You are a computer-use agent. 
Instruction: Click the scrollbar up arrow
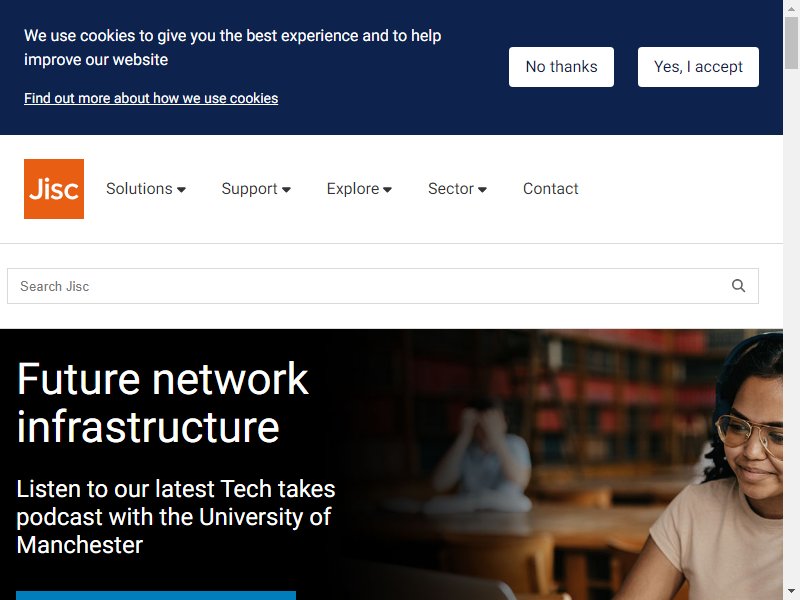791,8
